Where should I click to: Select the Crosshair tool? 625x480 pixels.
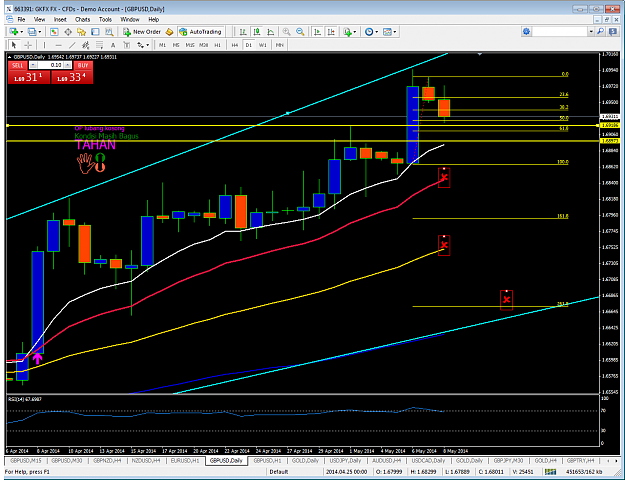click(x=28, y=45)
